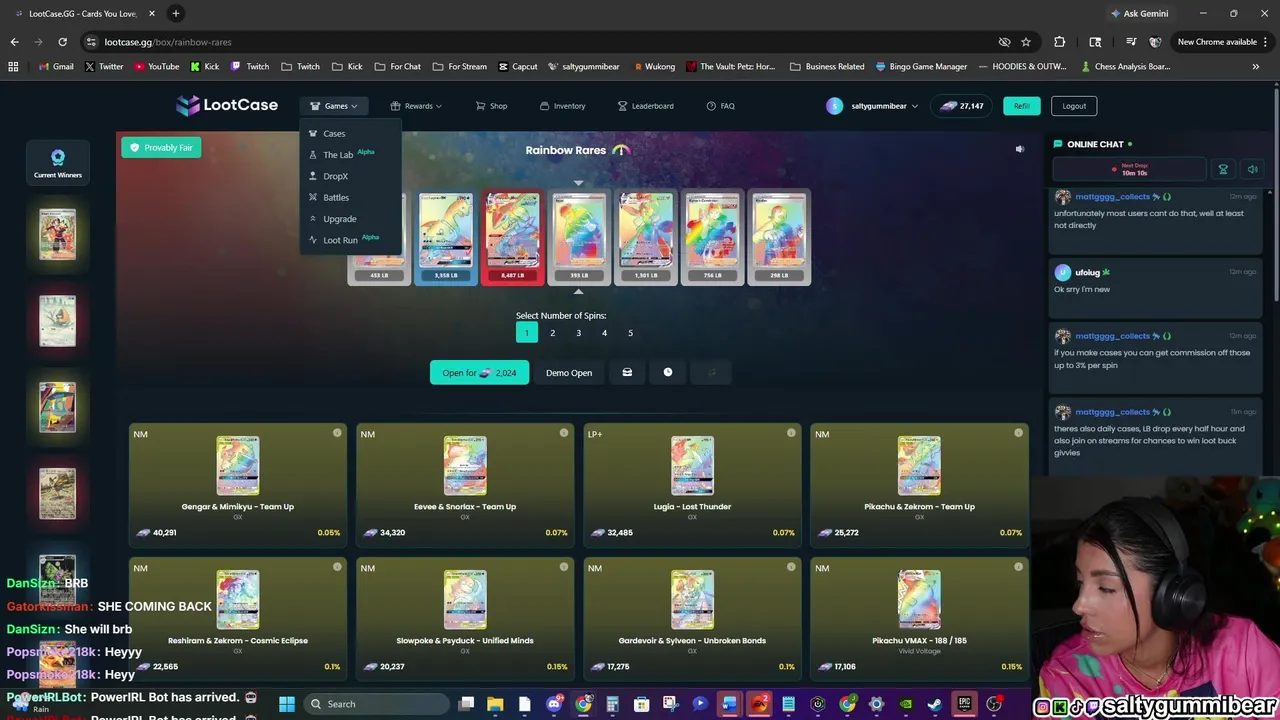Open the Inventory page
This screenshot has width=1280, height=720.
point(563,106)
